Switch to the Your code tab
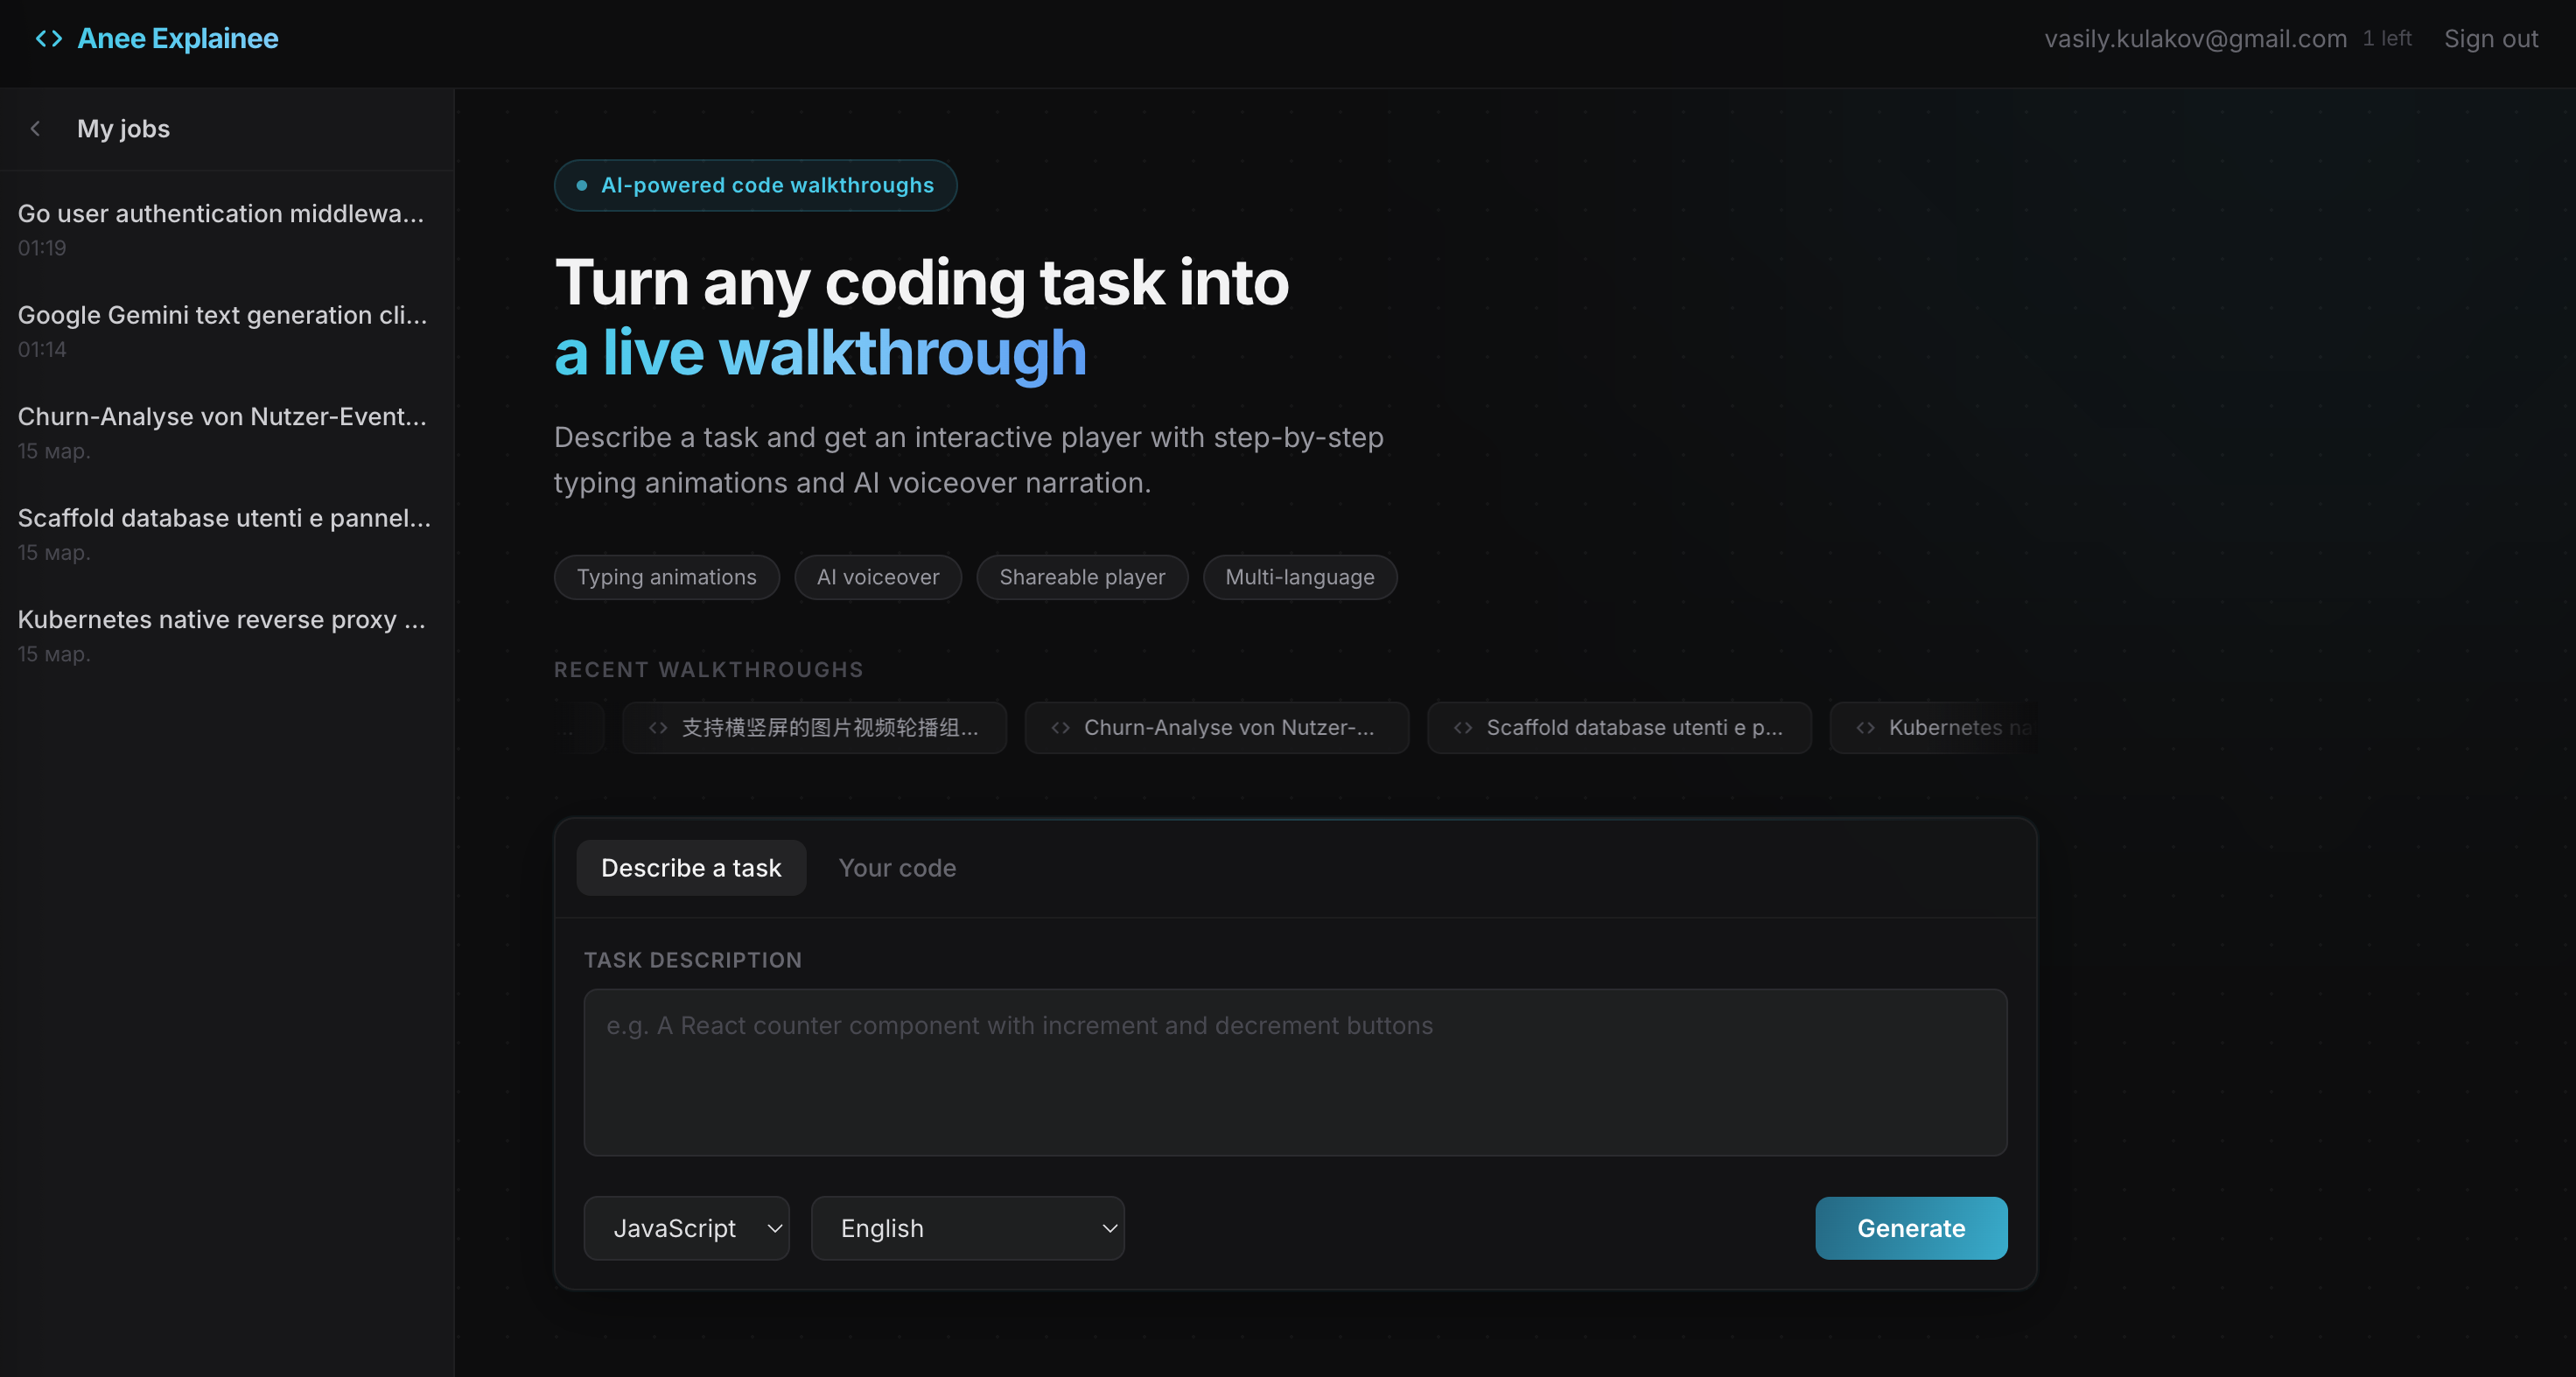Viewport: 2576px width, 1377px height. click(x=897, y=868)
